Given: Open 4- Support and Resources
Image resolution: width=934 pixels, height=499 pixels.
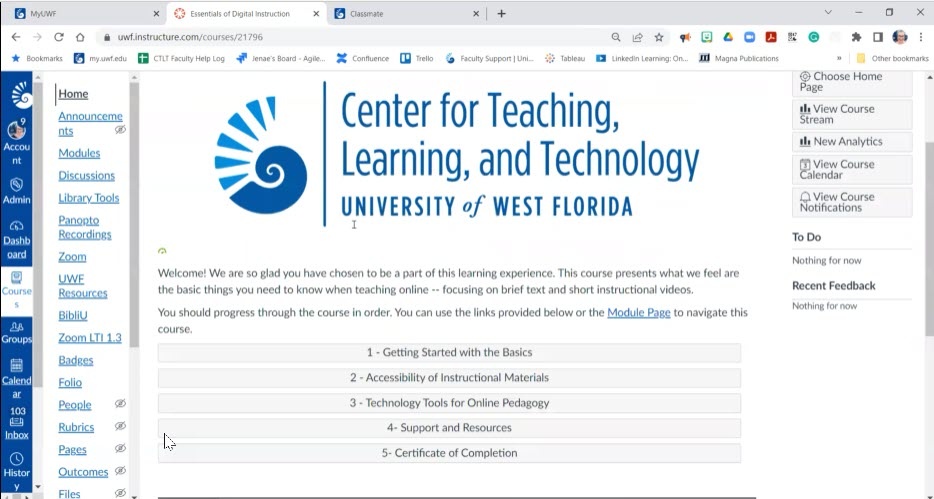Looking at the screenshot, I should click(449, 428).
